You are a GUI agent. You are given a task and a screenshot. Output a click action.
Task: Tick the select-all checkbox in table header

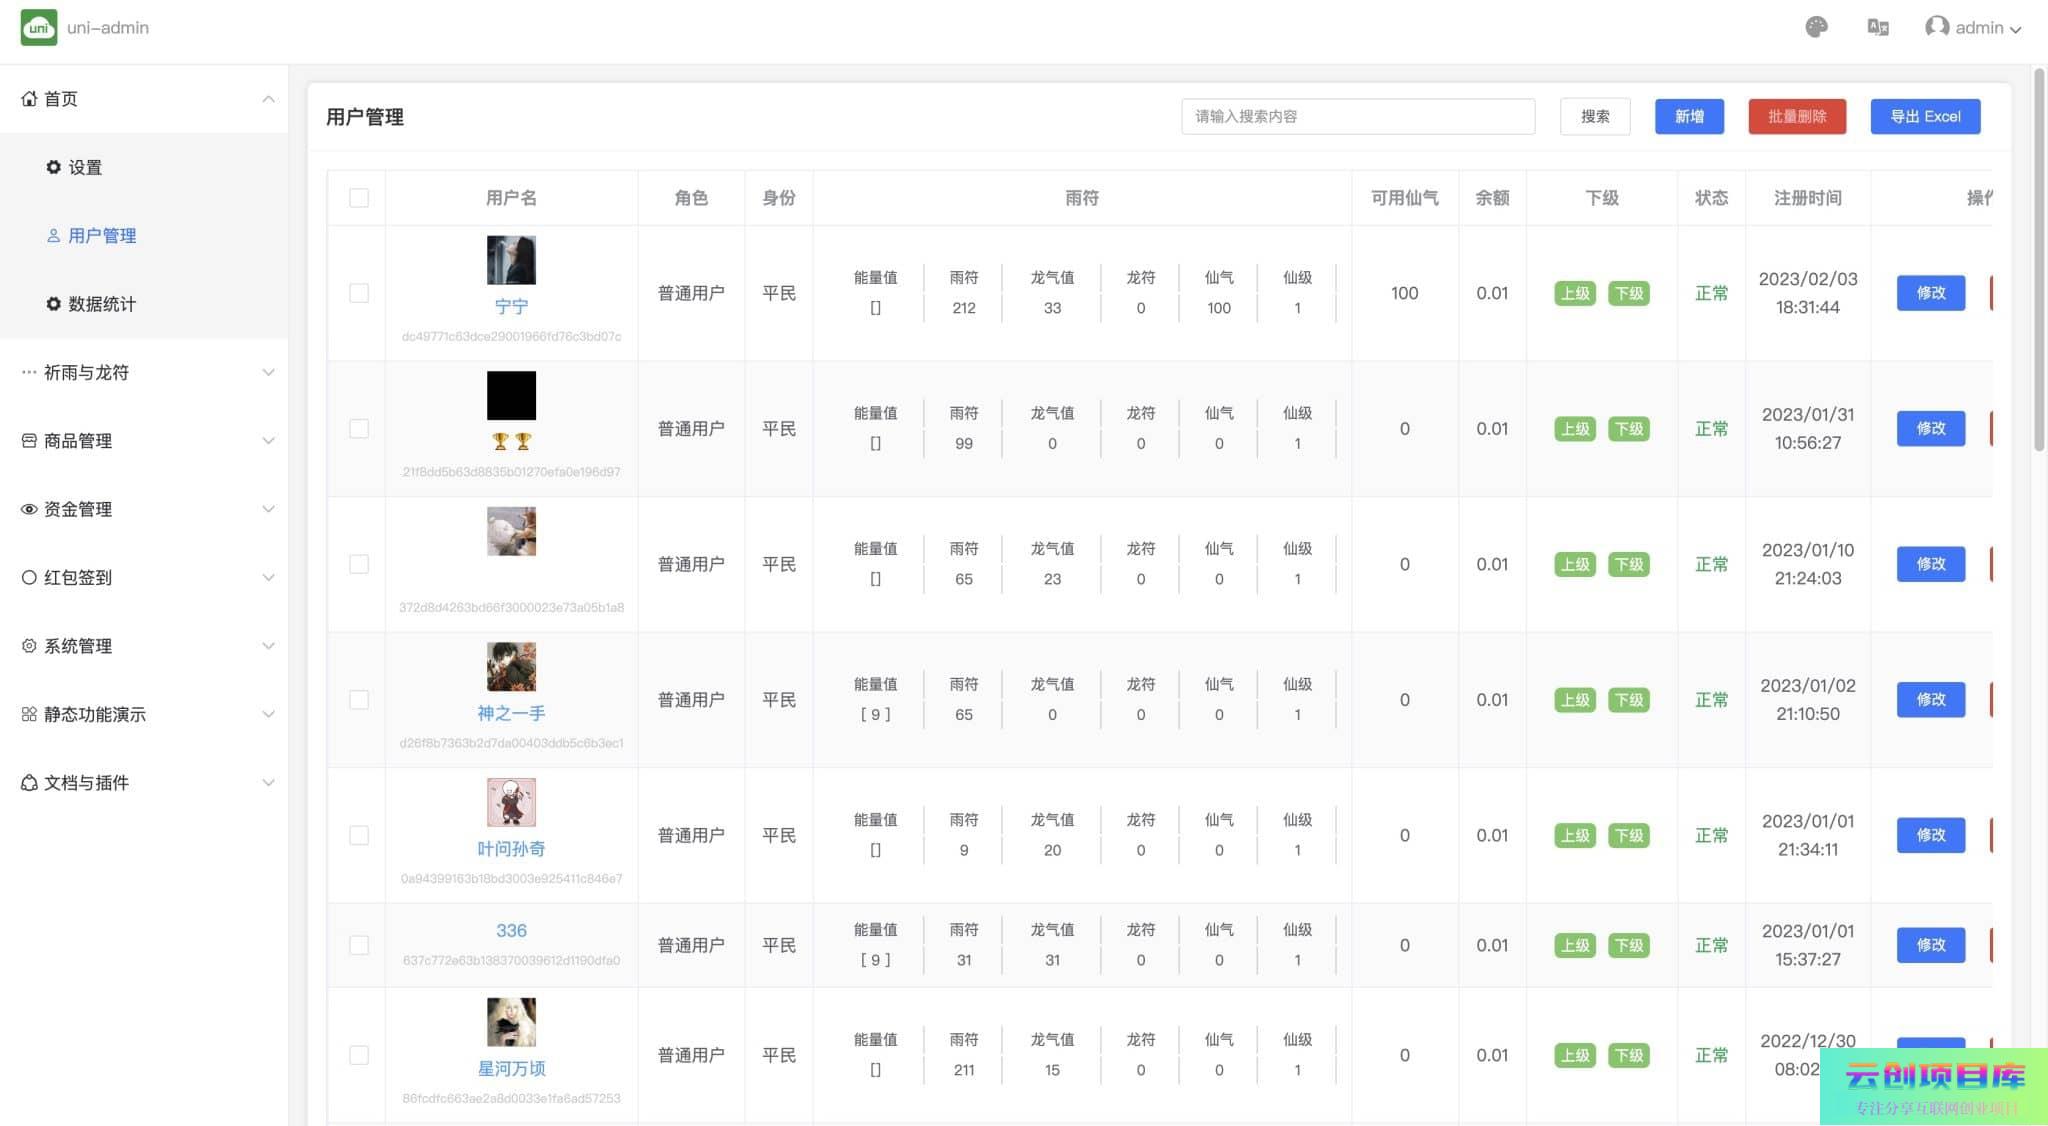[359, 198]
